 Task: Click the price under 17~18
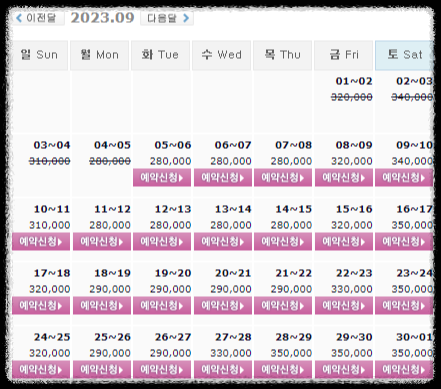(x=49, y=289)
